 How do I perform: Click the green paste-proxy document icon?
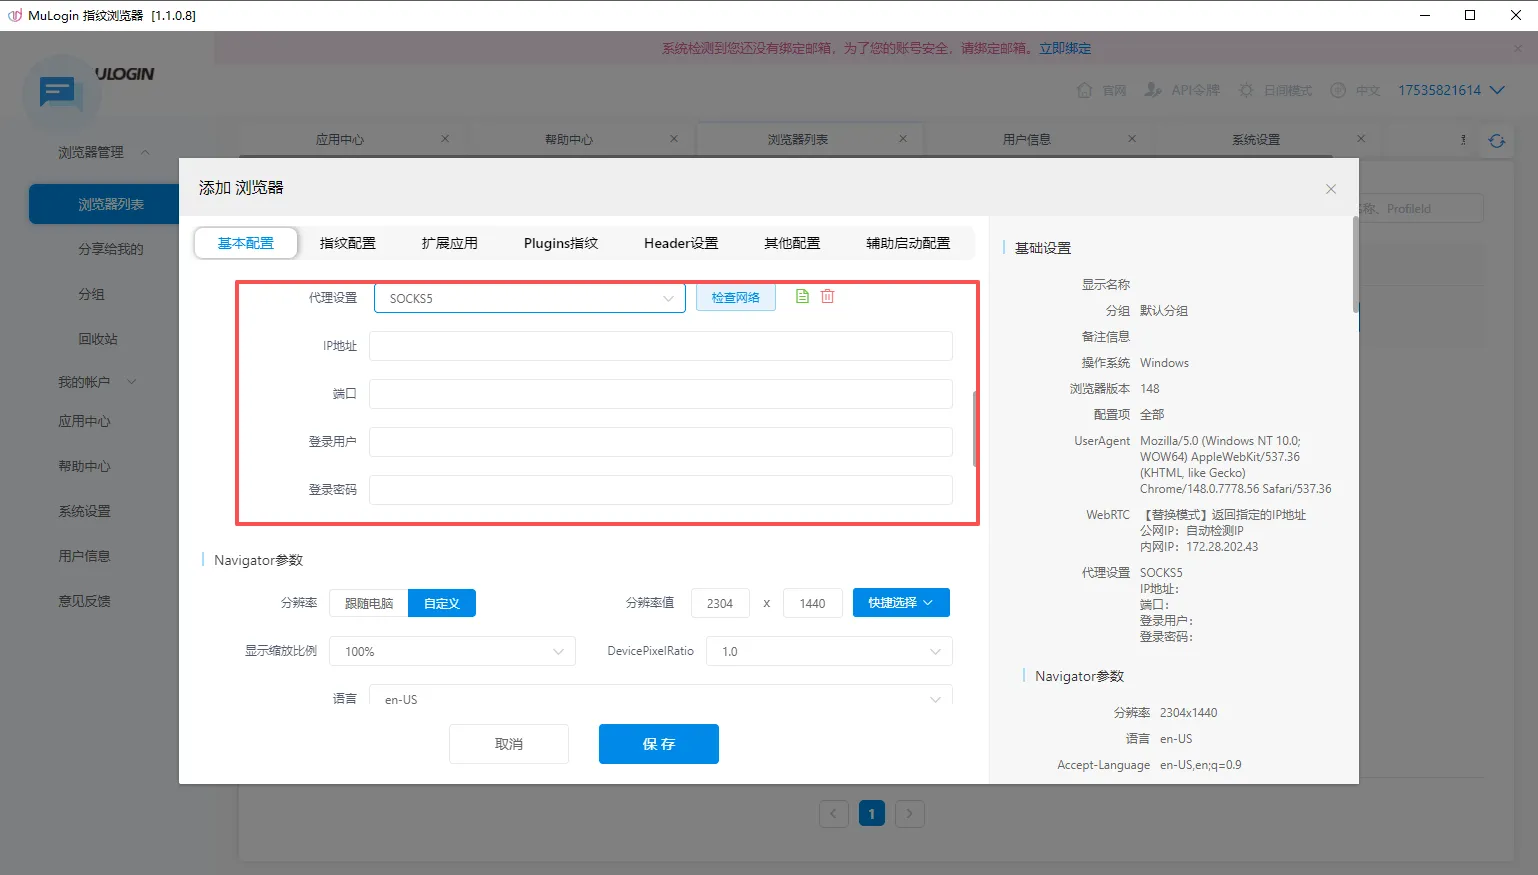(x=802, y=296)
